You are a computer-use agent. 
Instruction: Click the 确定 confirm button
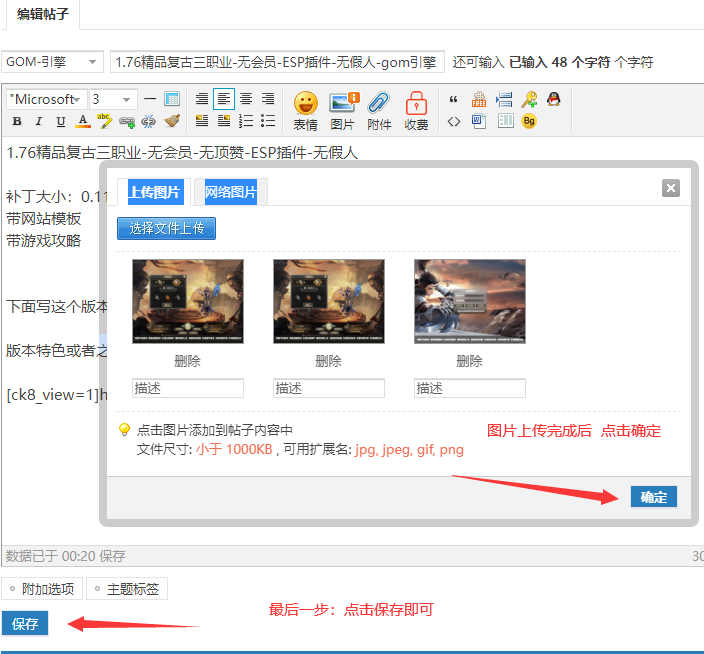pyautogui.click(x=653, y=497)
